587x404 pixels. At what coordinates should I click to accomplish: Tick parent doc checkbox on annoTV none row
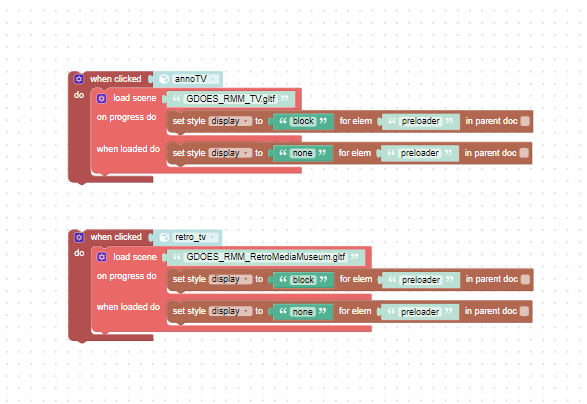click(x=524, y=153)
